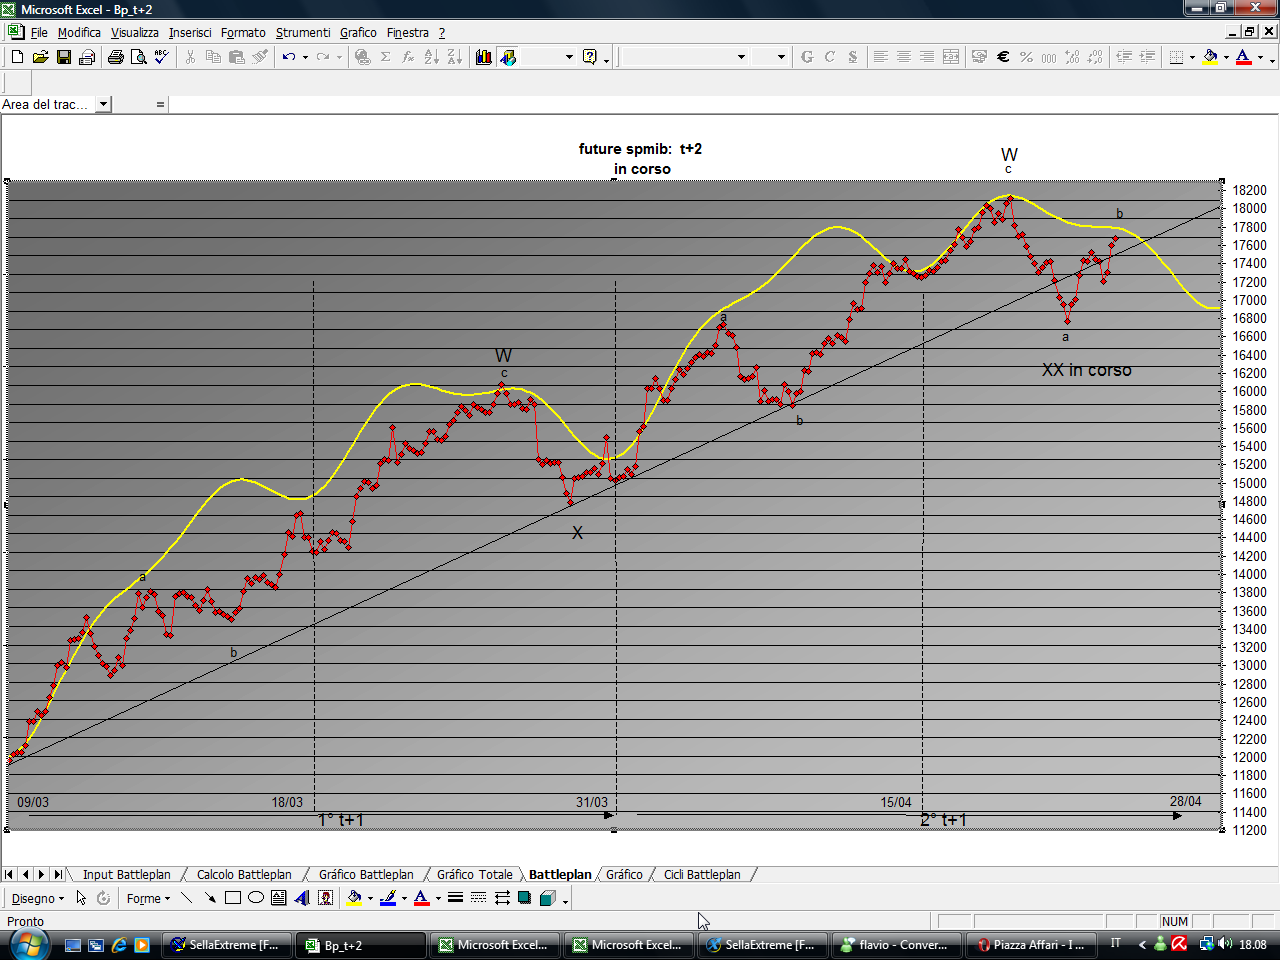Click the Help question mark icon

tap(590, 57)
